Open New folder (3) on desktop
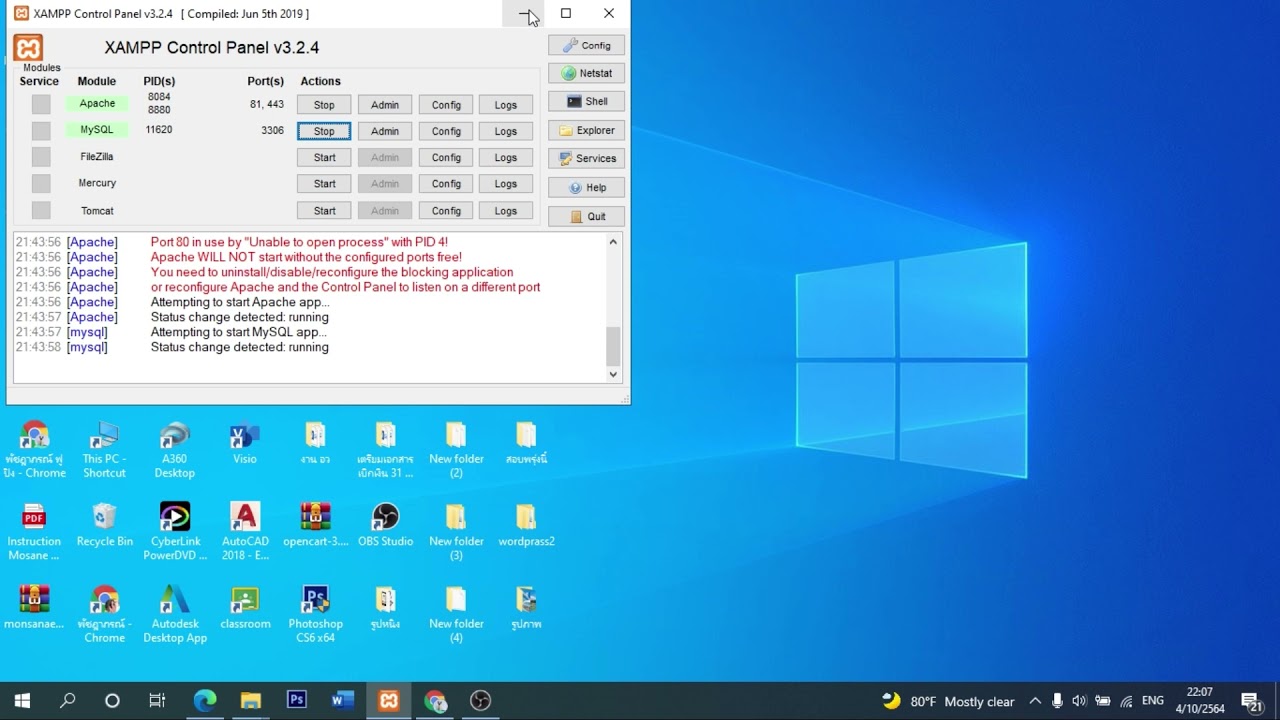The width and height of the screenshot is (1280, 720). tap(456, 532)
